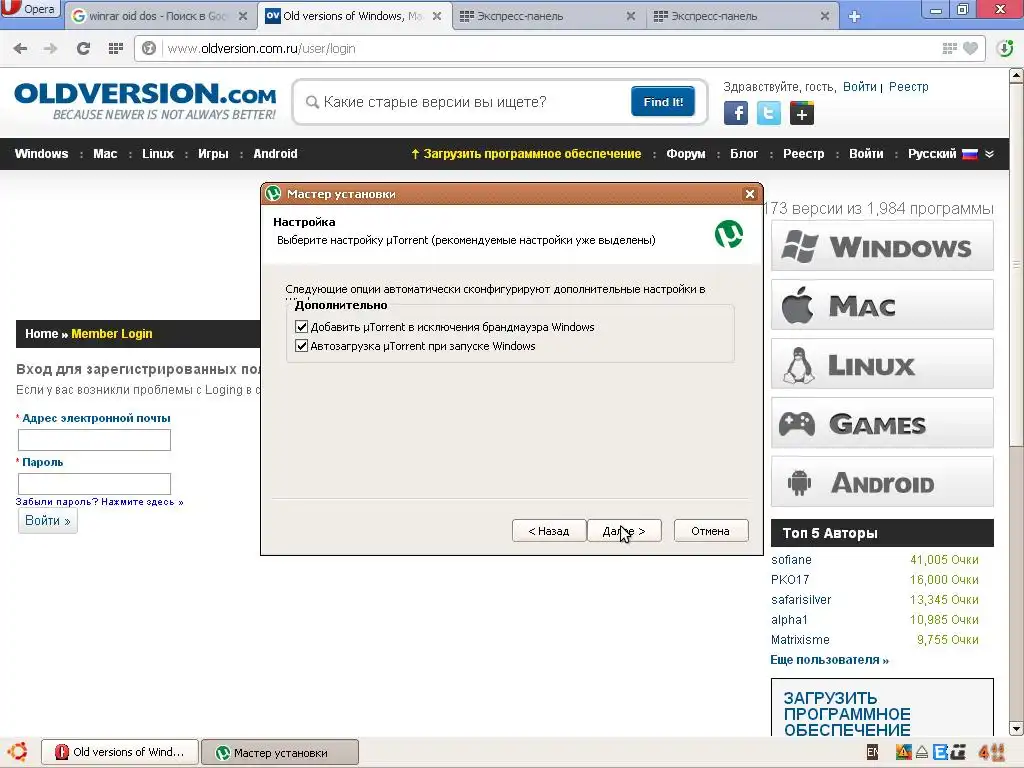Open Блог in the navigation bar
Viewport: 1024px width, 768px height.
(744, 154)
